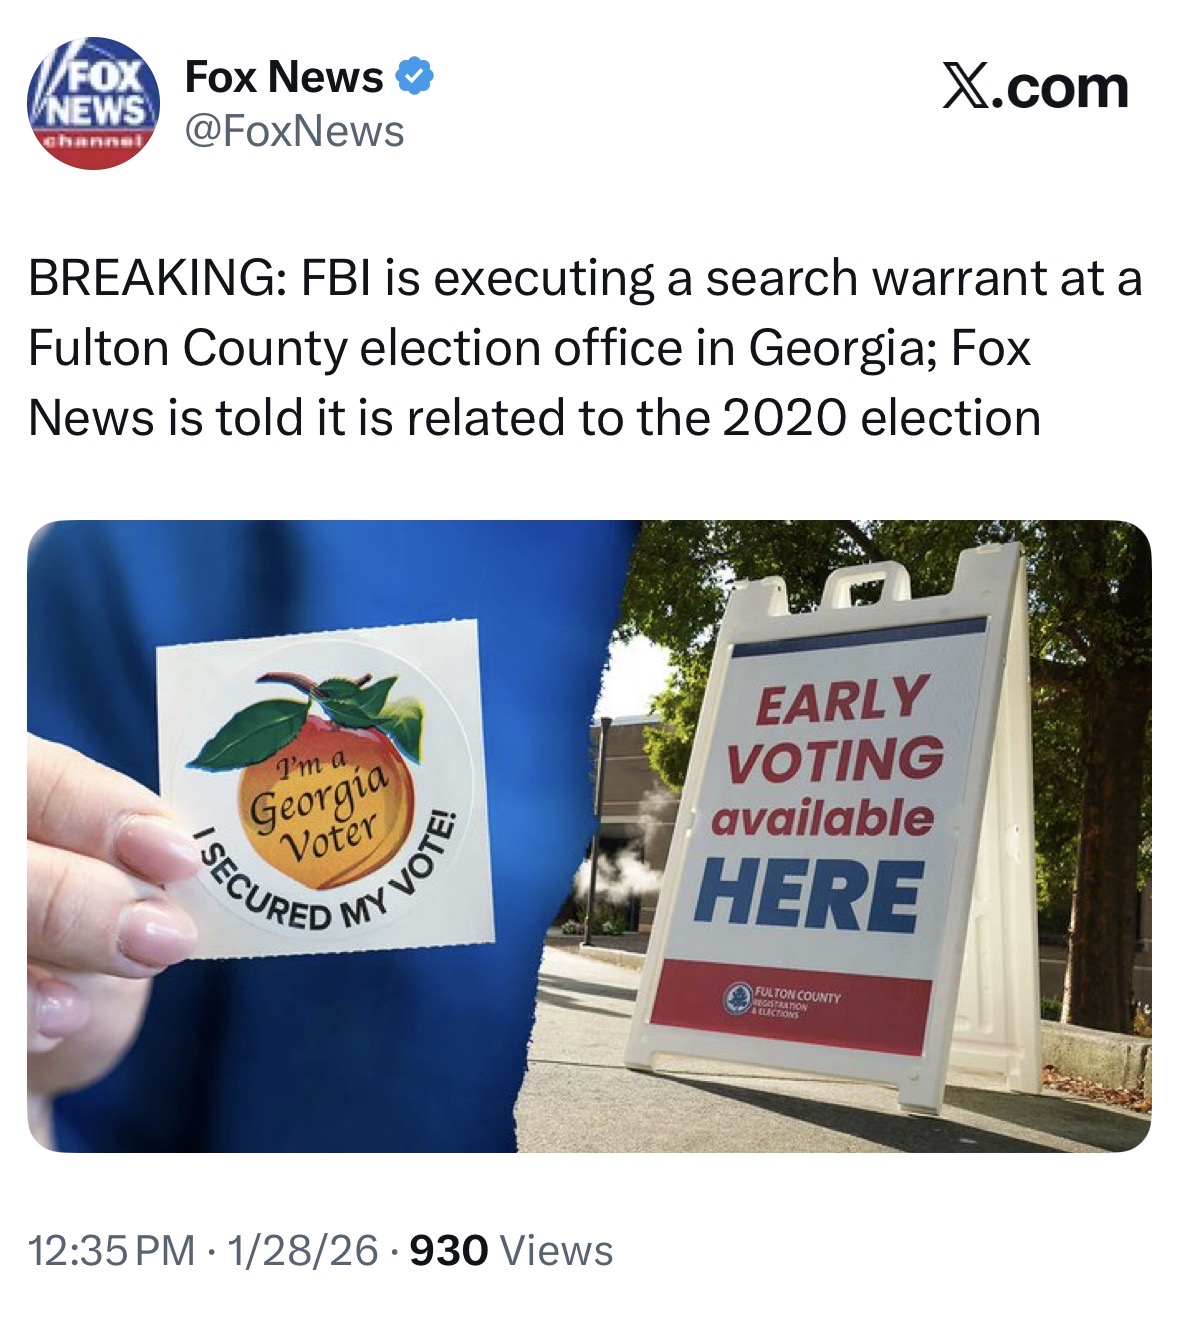Screen dimensions: 1179x1318
Task: View the 930 Views count
Action: coord(511,1250)
